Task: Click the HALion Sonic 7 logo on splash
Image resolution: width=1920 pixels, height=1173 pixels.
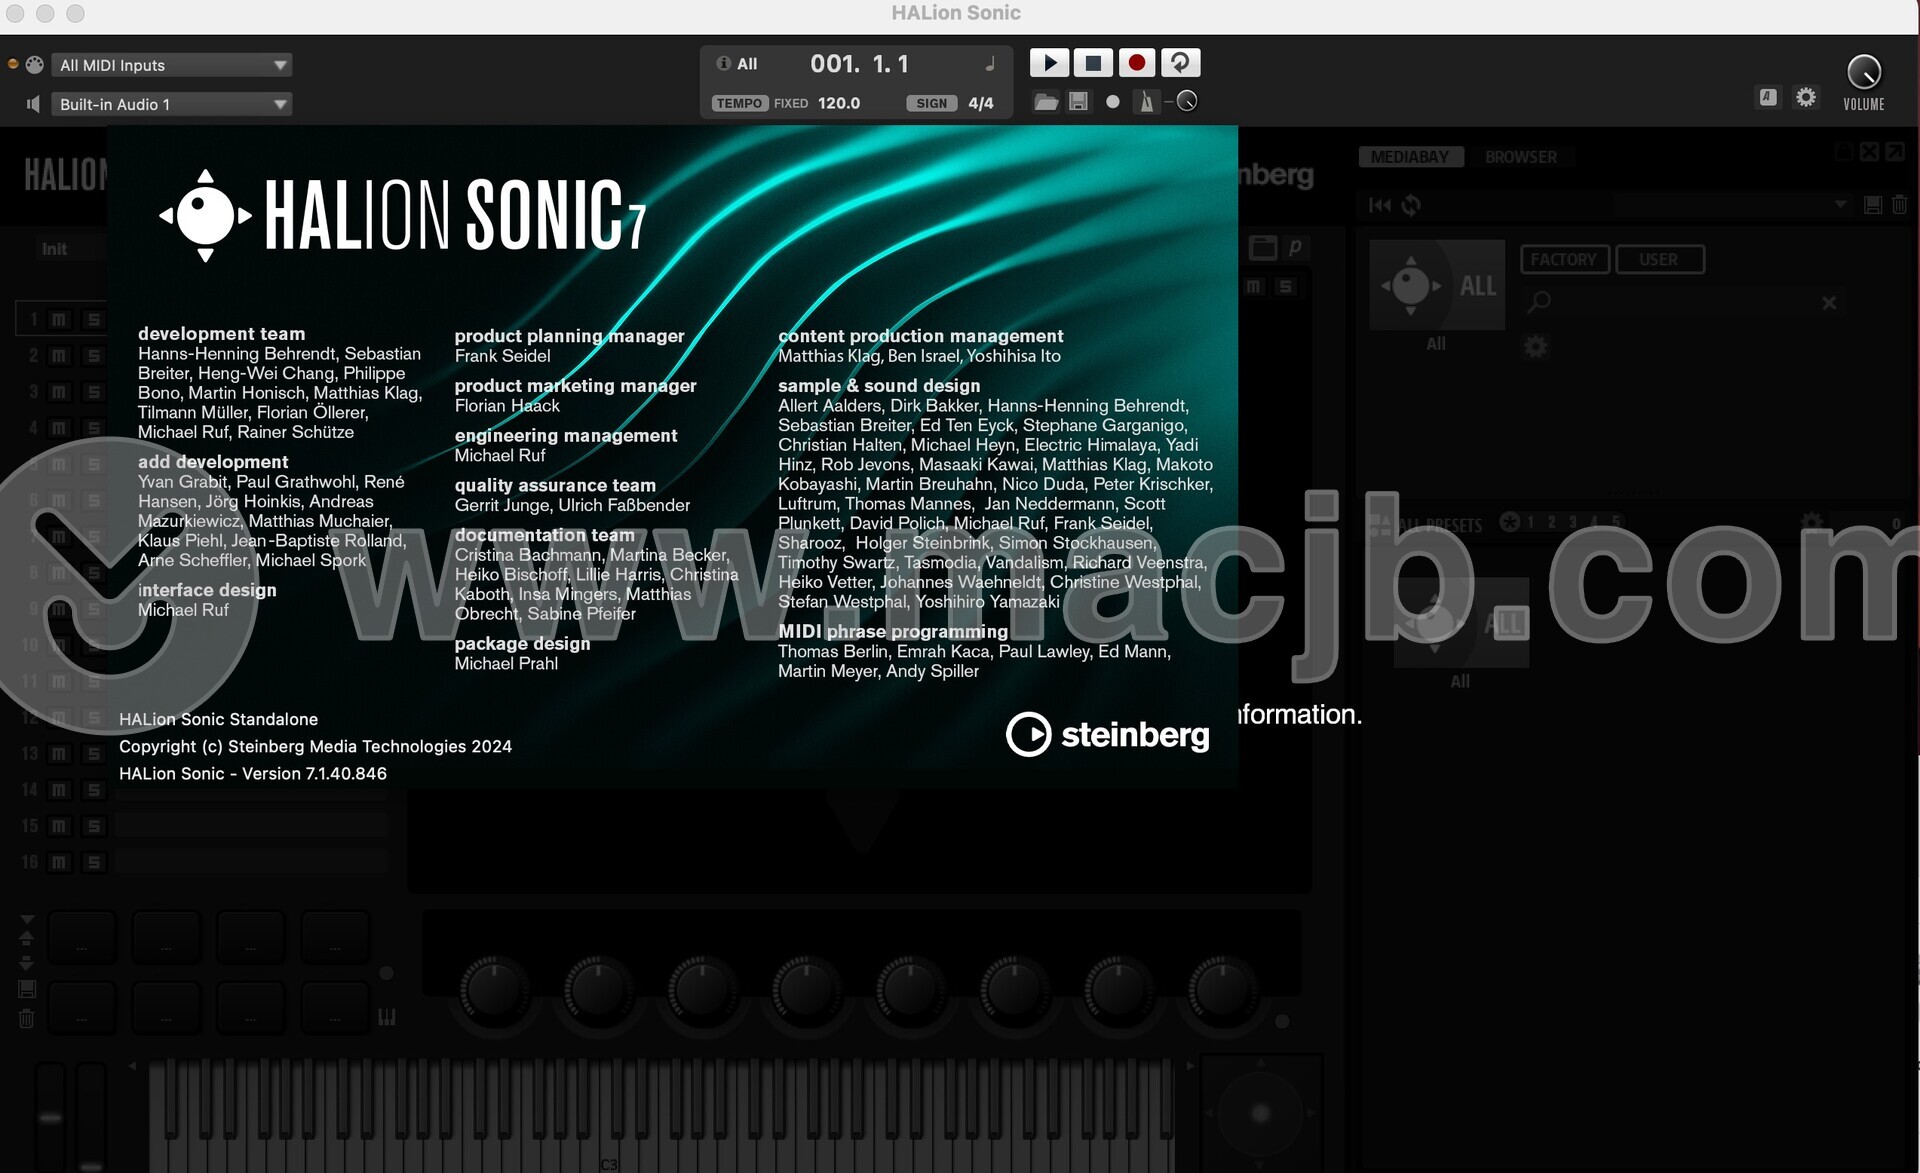Action: coord(403,215)
